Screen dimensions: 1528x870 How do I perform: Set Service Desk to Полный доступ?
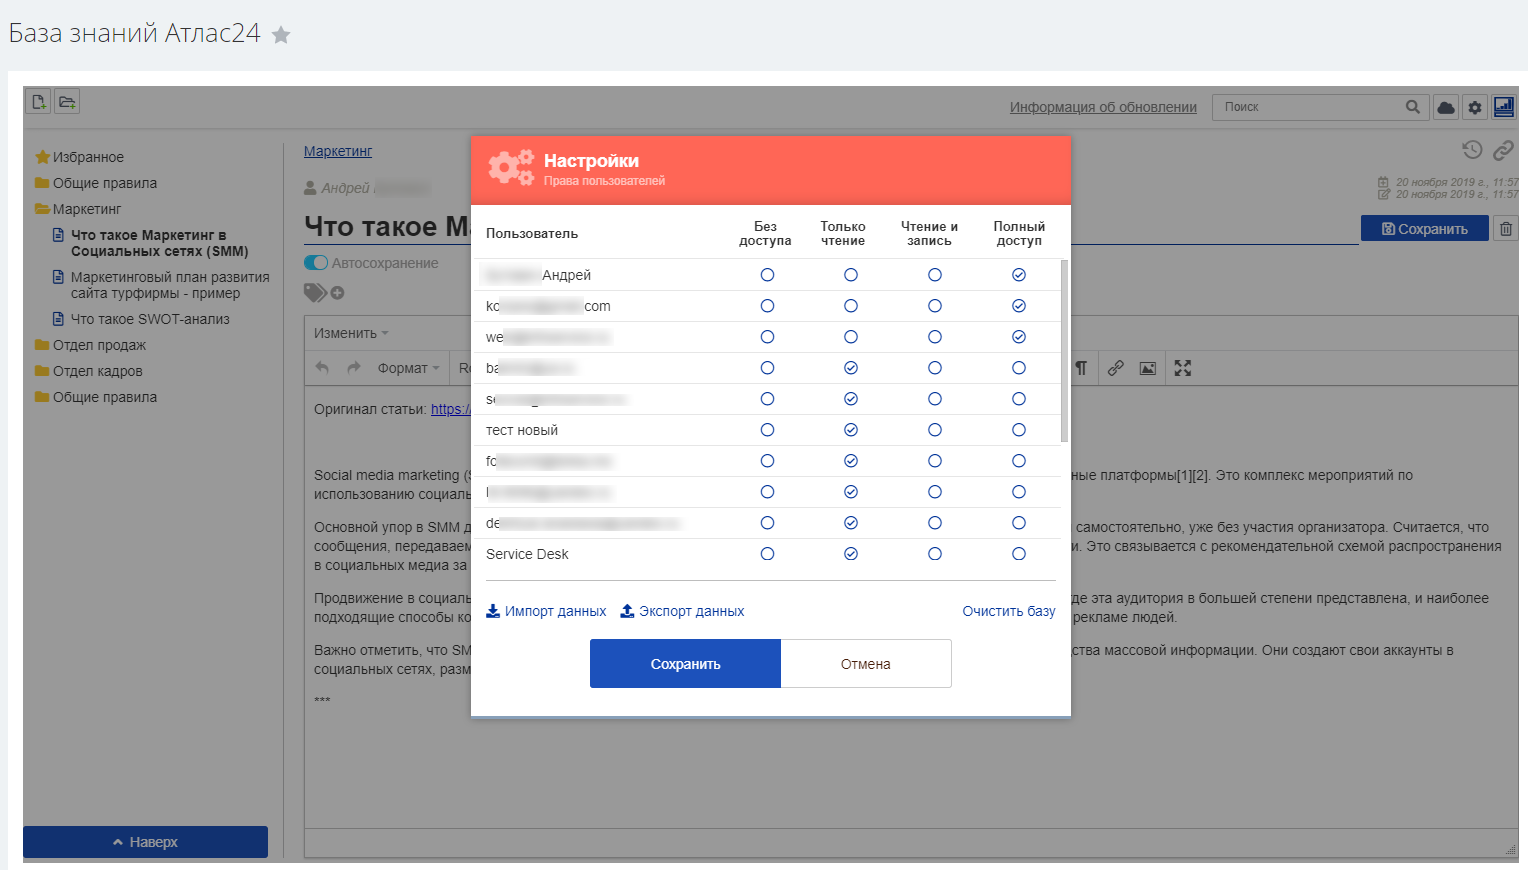click(1018, 554)
